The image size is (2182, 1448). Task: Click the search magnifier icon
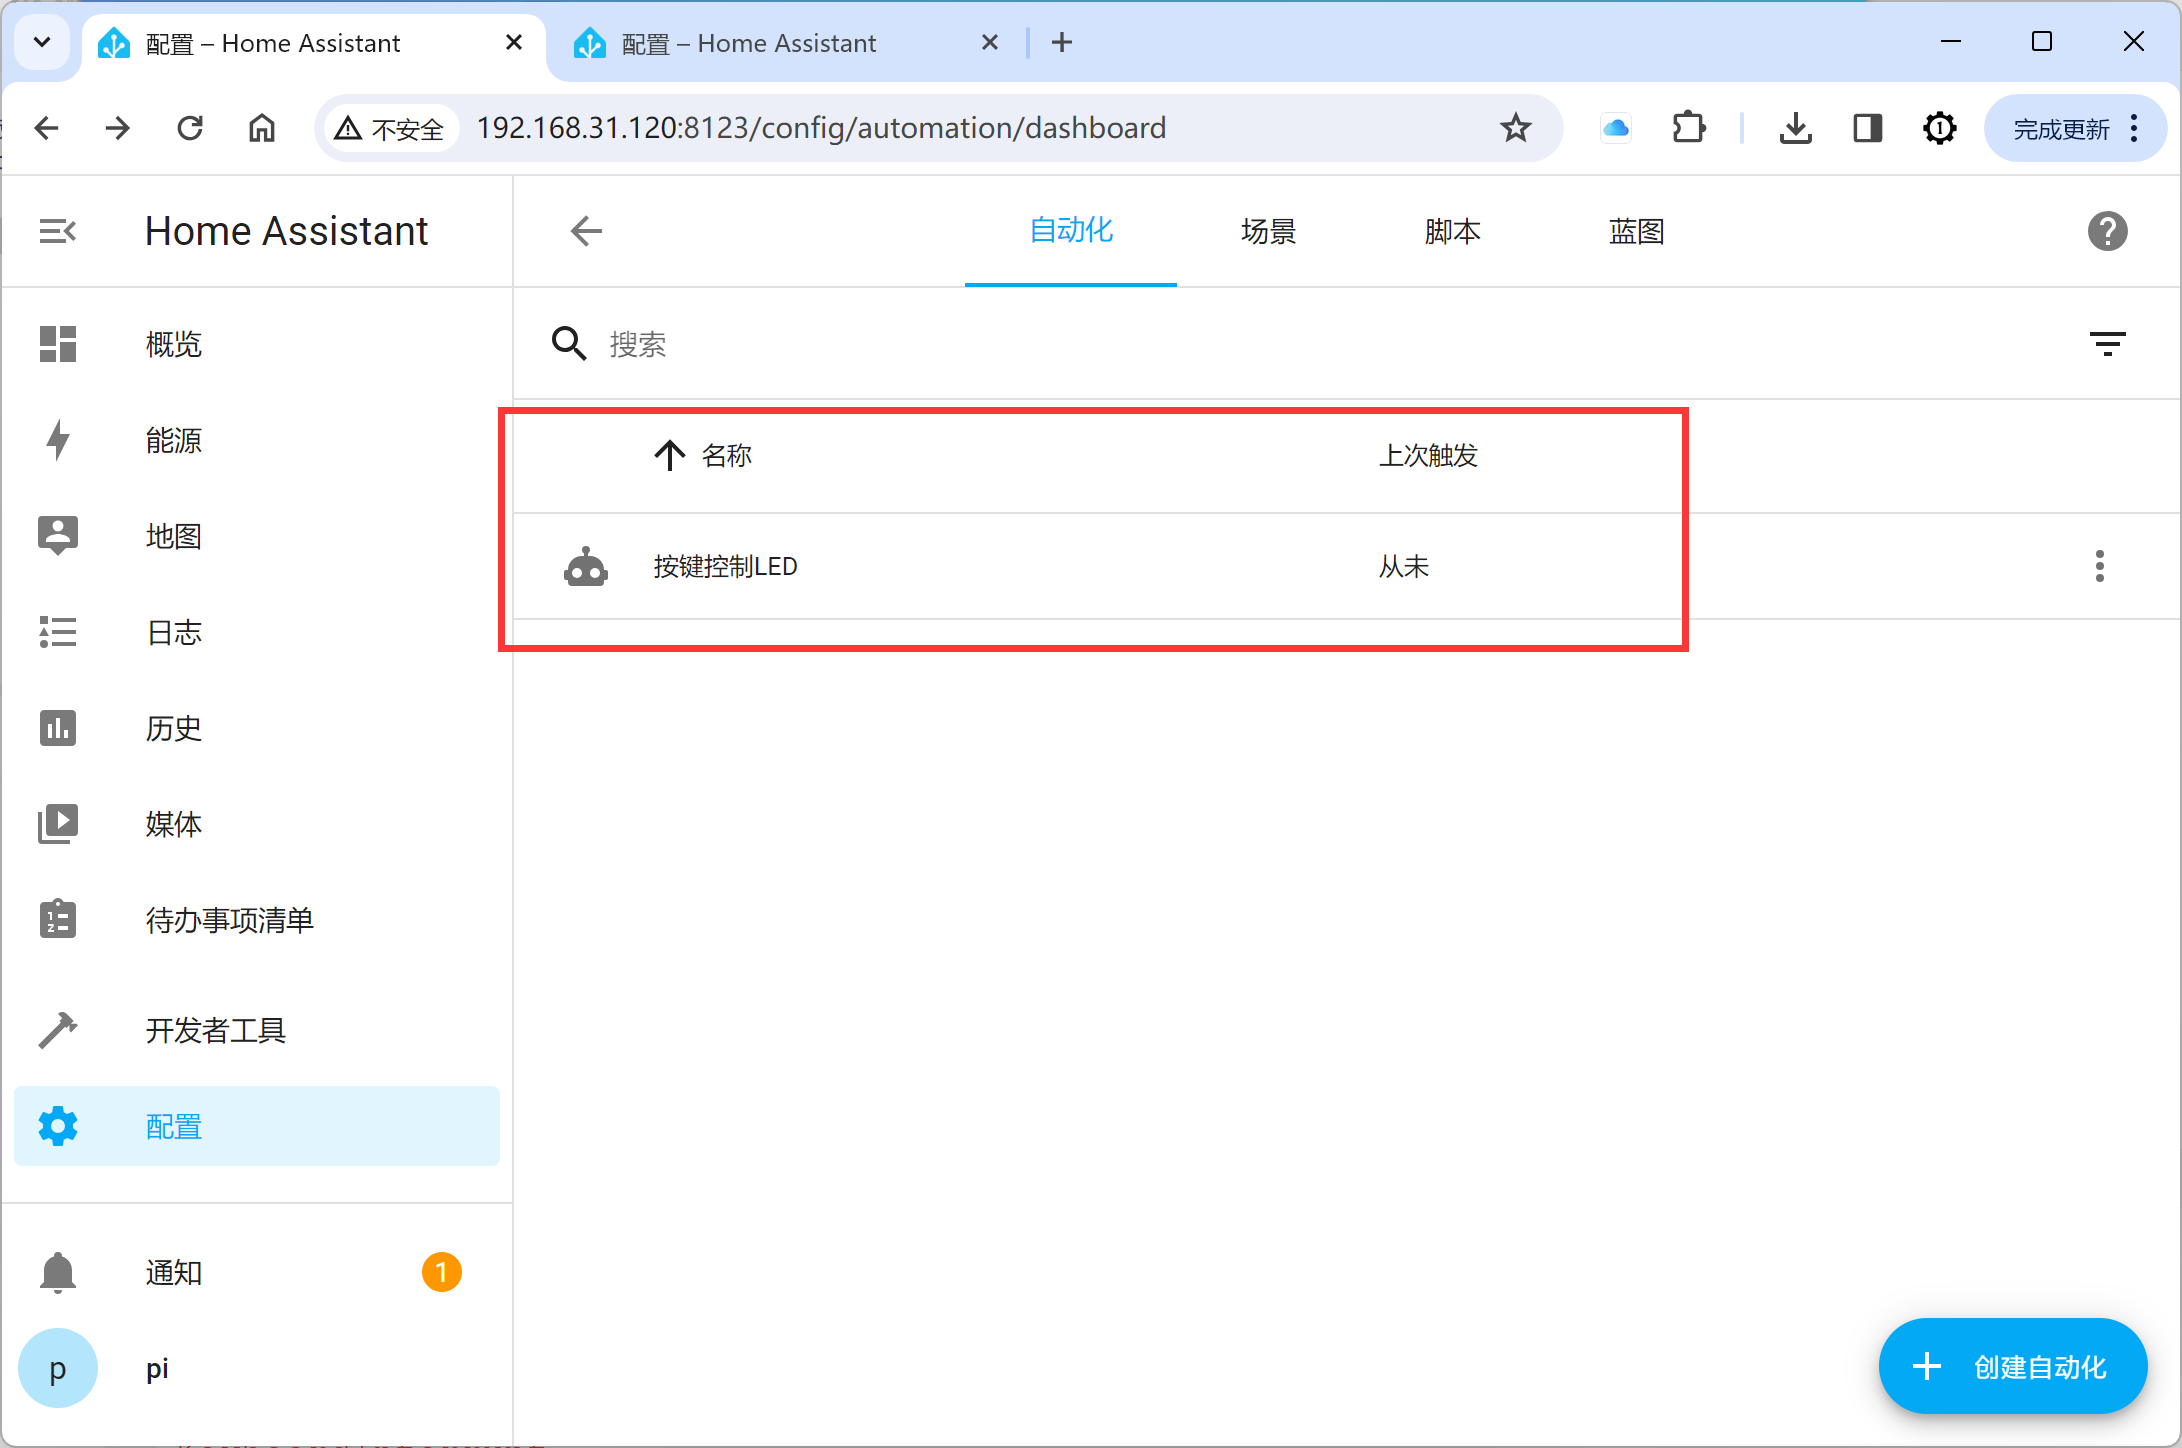(x=569, y=344)
